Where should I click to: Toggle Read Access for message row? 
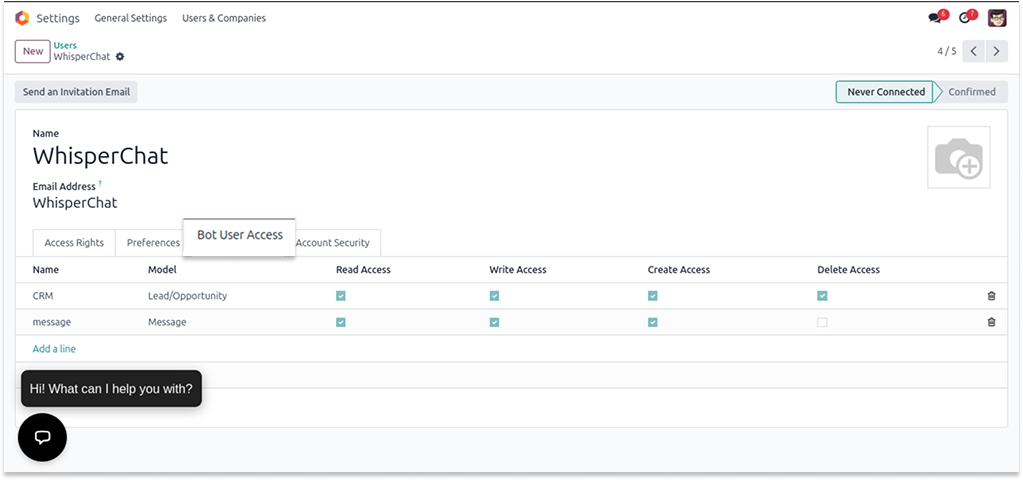click(341, 322)
